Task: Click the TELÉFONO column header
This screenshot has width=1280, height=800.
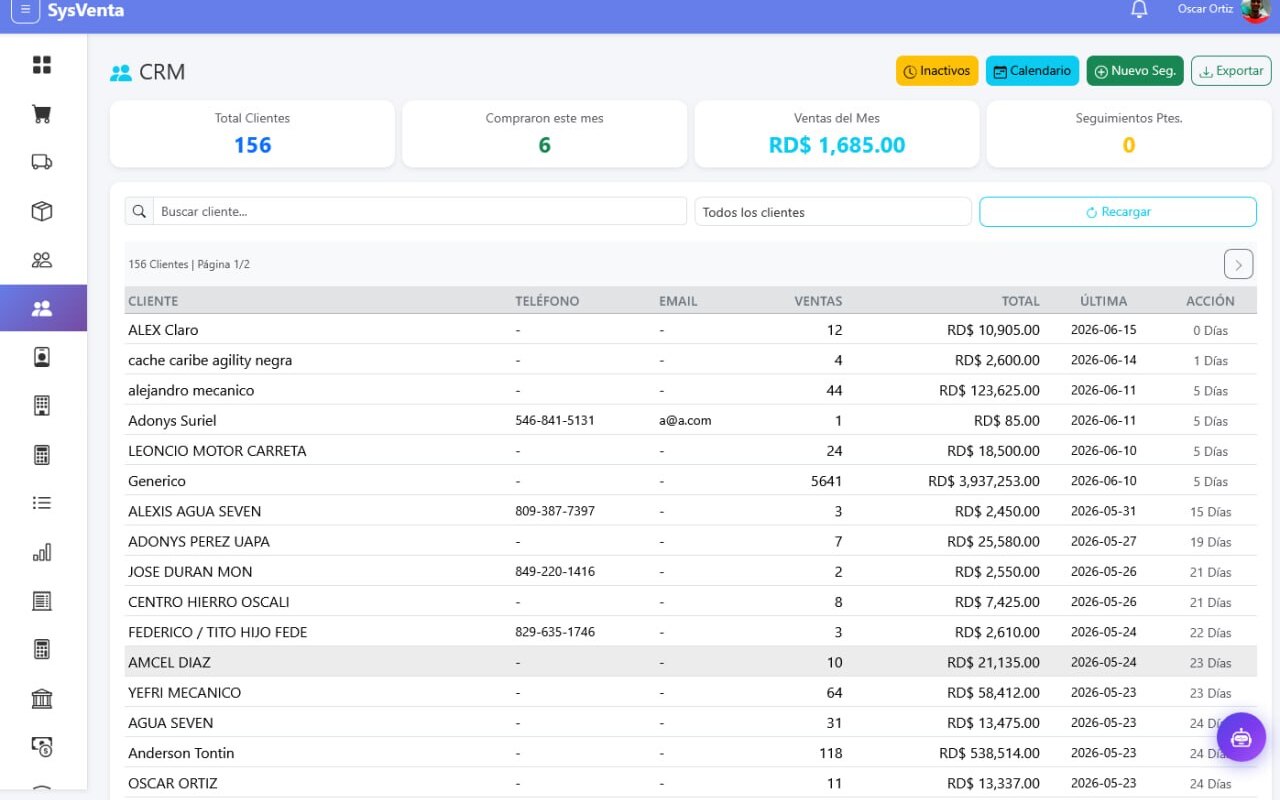Action: click(x=547, y=301)
